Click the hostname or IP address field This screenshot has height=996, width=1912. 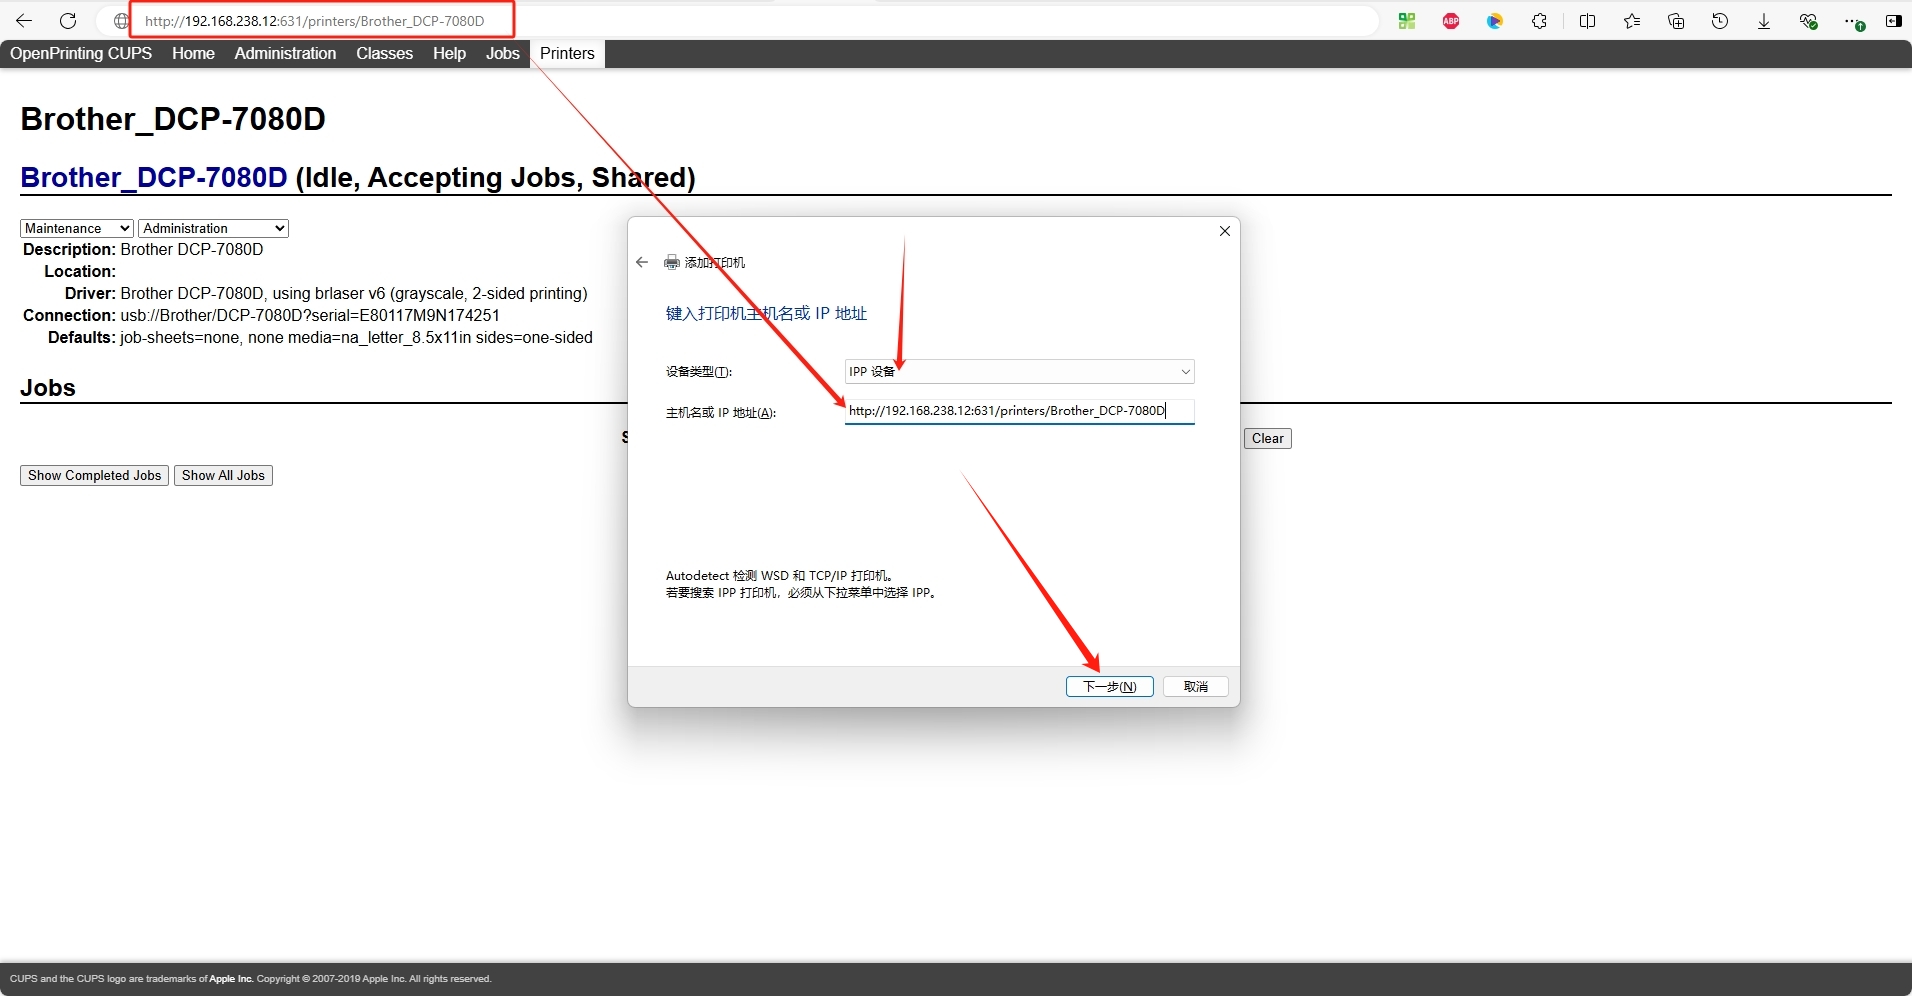click(1019, 411)
